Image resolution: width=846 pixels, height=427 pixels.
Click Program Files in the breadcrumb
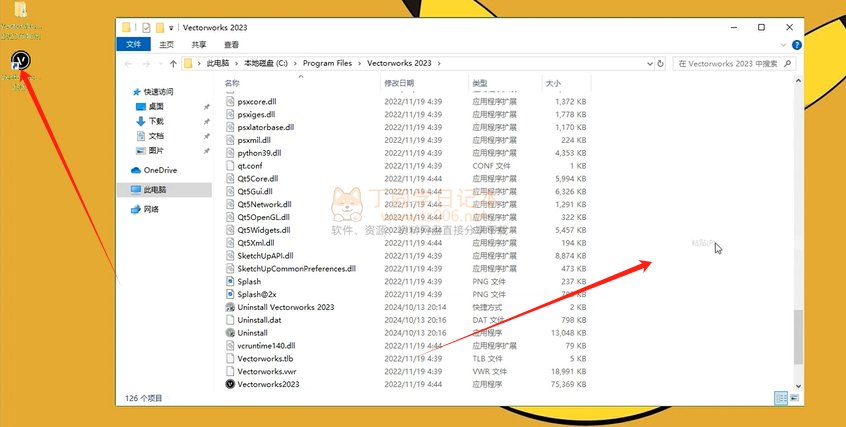328,63
